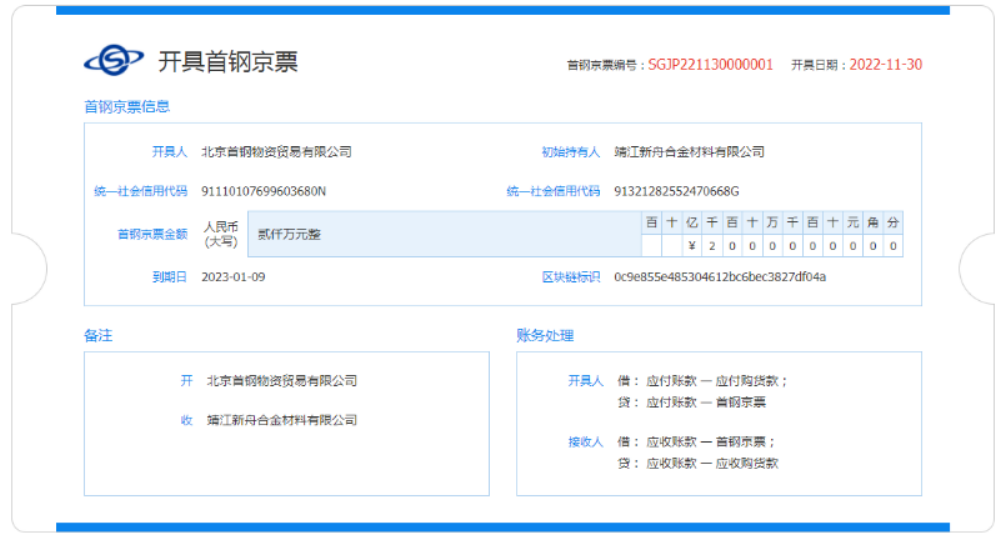Select line 借：应付账款 — 应付购货款
Viewport: 1003px width, 539px height.
tap(702, 380)
